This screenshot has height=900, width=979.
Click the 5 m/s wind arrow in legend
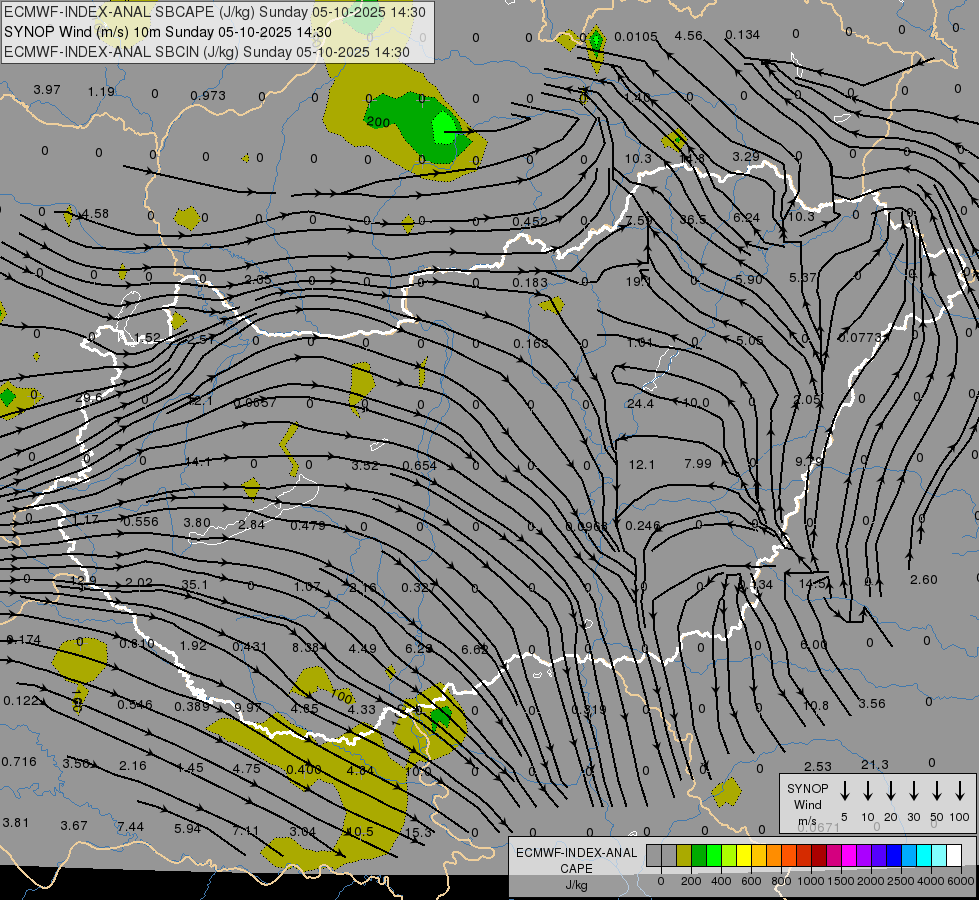coord(845,791)
